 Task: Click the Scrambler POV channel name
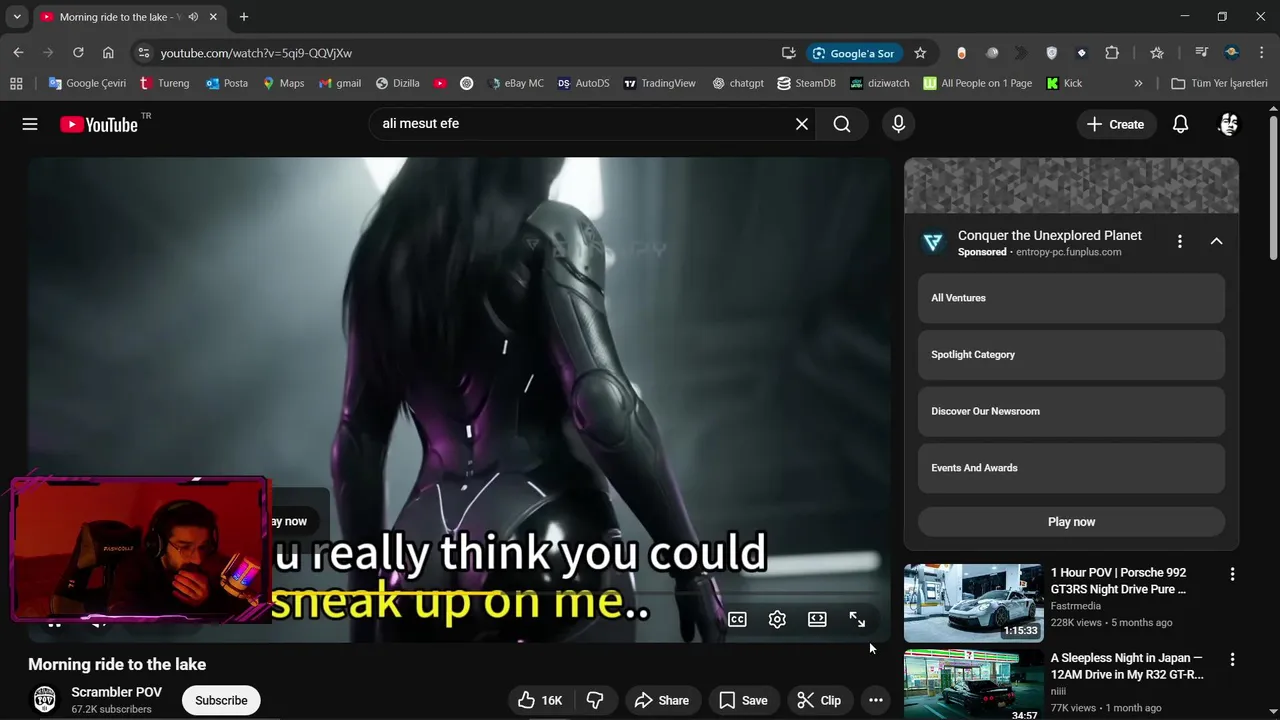pos(116,692)
